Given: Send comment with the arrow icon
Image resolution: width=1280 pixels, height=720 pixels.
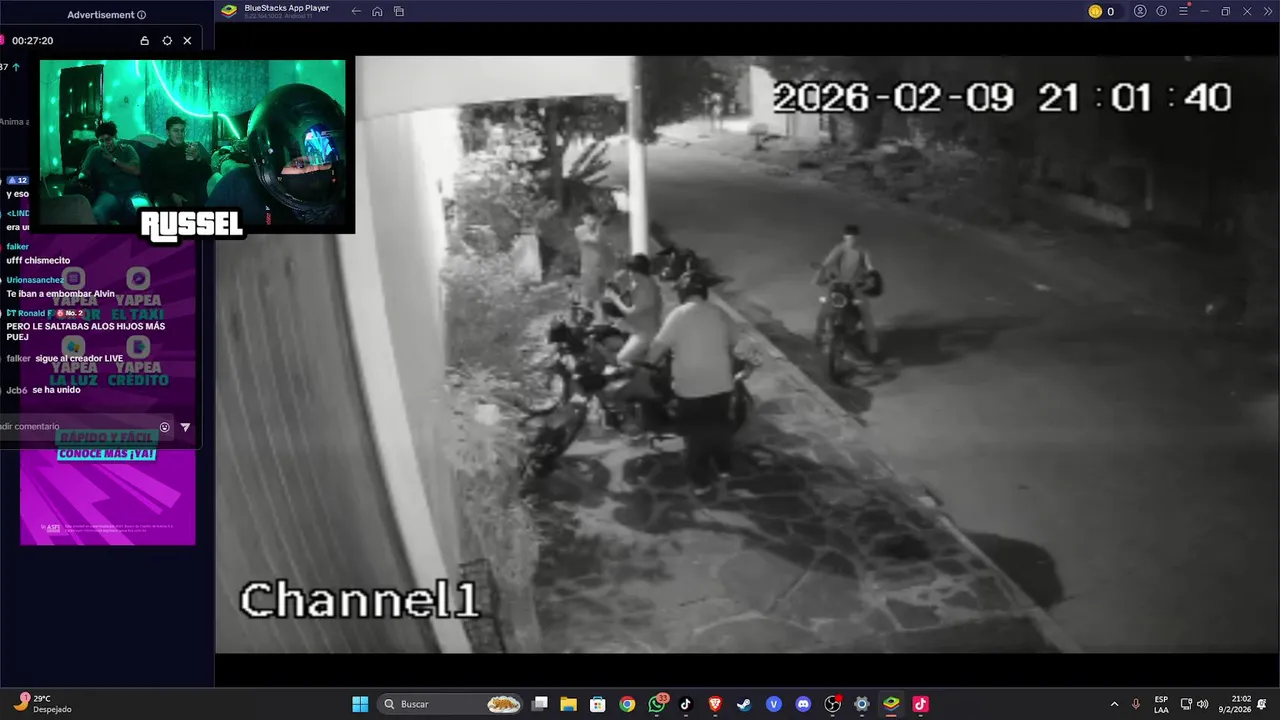Looking at the screenshot, I should pyautogui.click(x=185, y=427).
